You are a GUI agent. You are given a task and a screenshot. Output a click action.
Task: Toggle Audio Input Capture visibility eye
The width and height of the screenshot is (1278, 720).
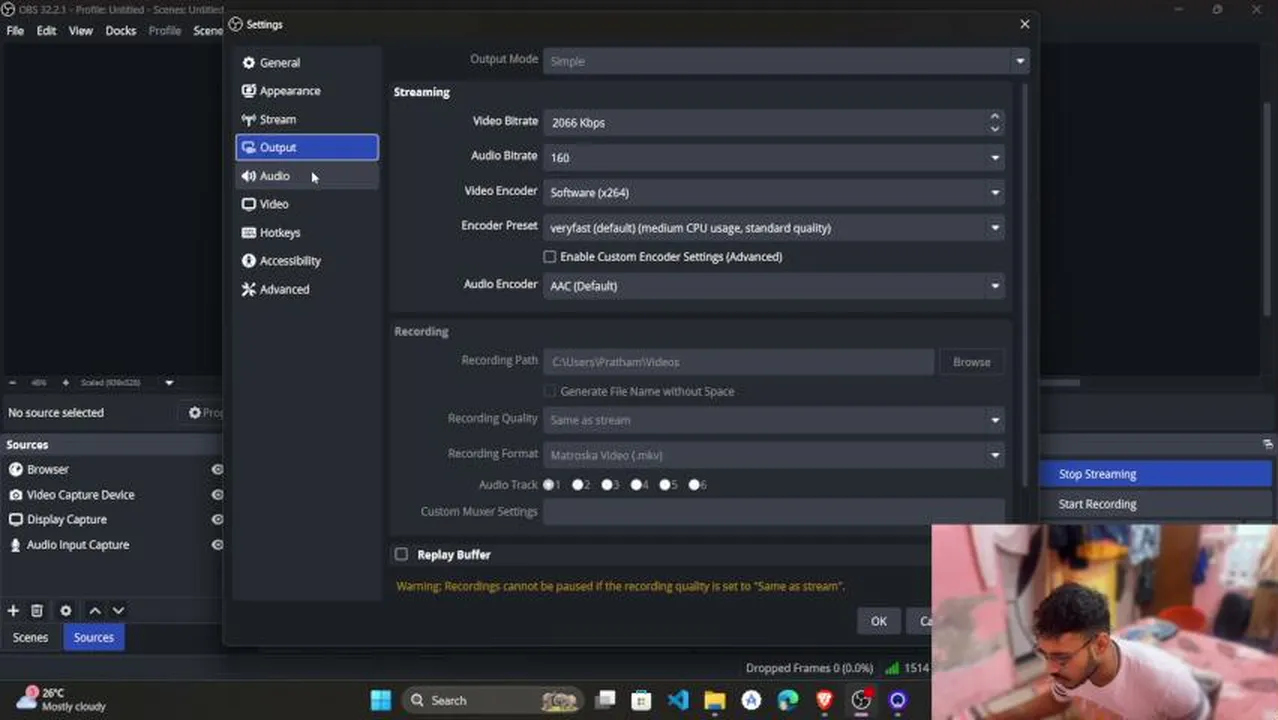(x=217, y=545)
